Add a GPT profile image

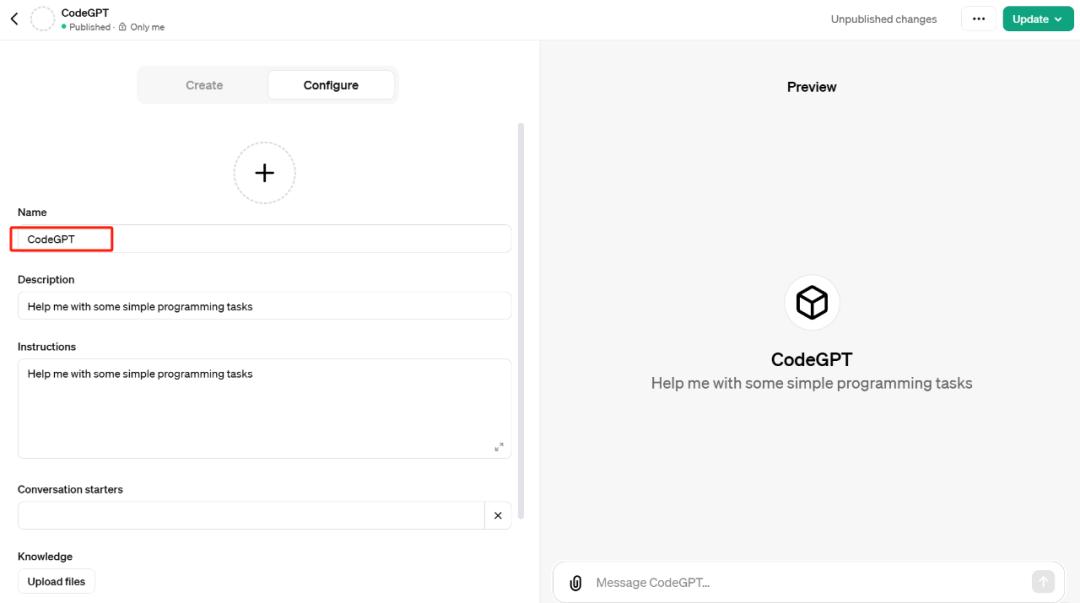(x=264, y=173)
